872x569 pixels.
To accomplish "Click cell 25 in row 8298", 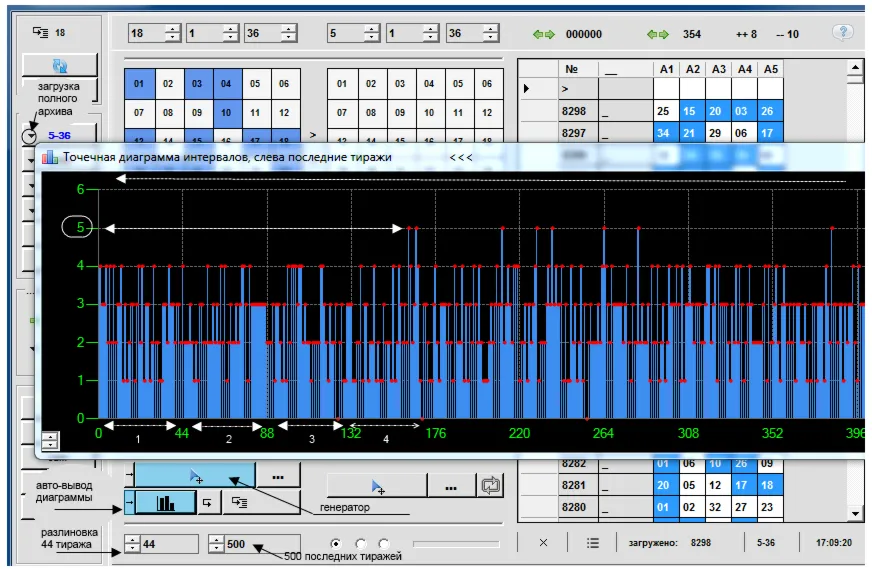I will click(666, 111).
